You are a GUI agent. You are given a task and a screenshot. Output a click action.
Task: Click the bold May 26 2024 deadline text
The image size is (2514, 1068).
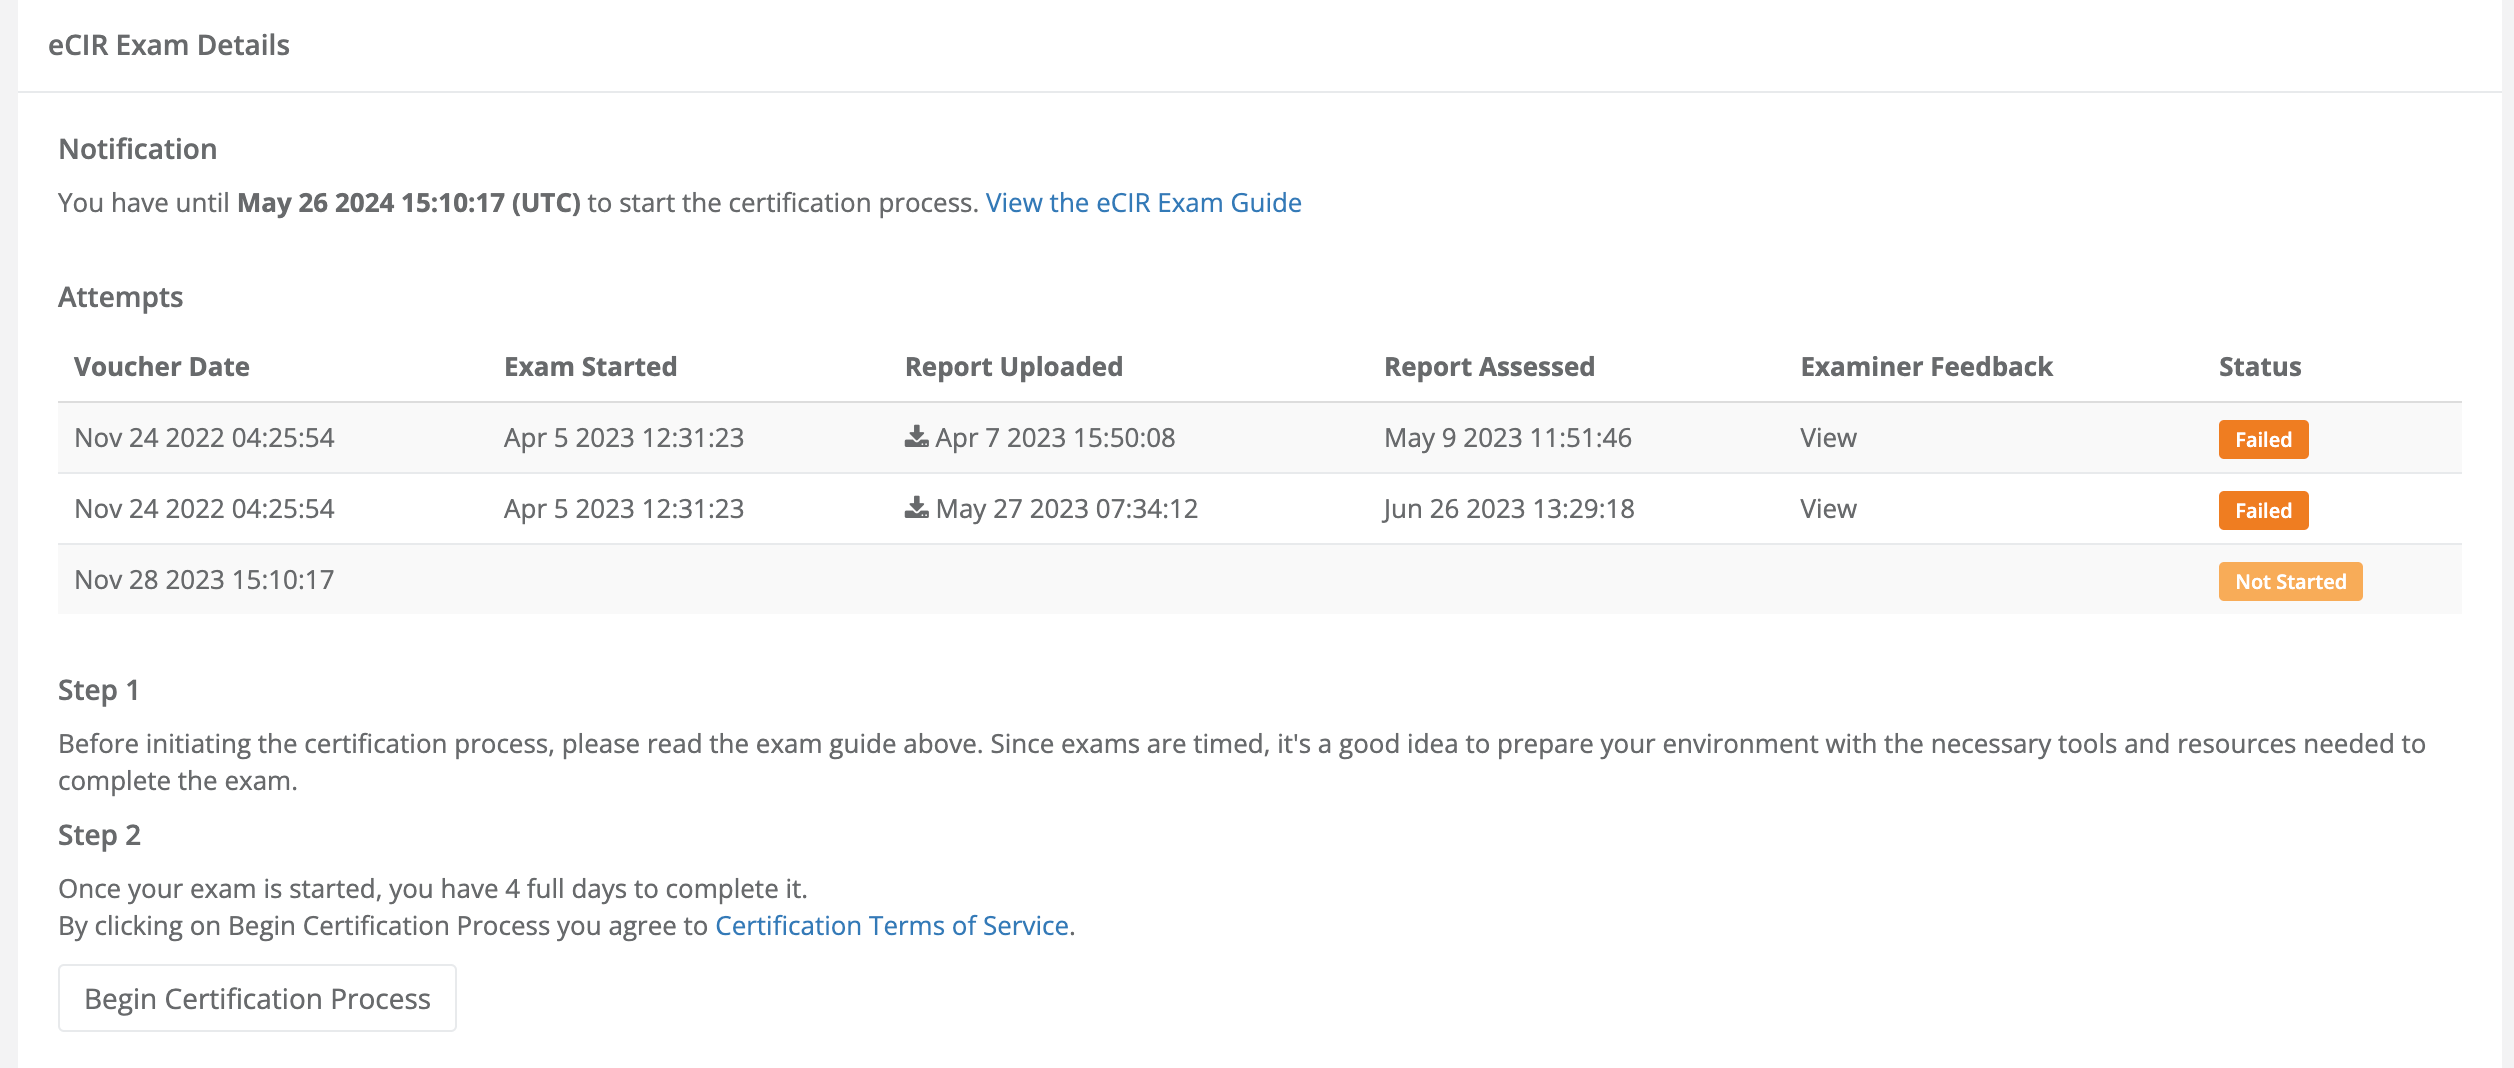coord(408,203)
